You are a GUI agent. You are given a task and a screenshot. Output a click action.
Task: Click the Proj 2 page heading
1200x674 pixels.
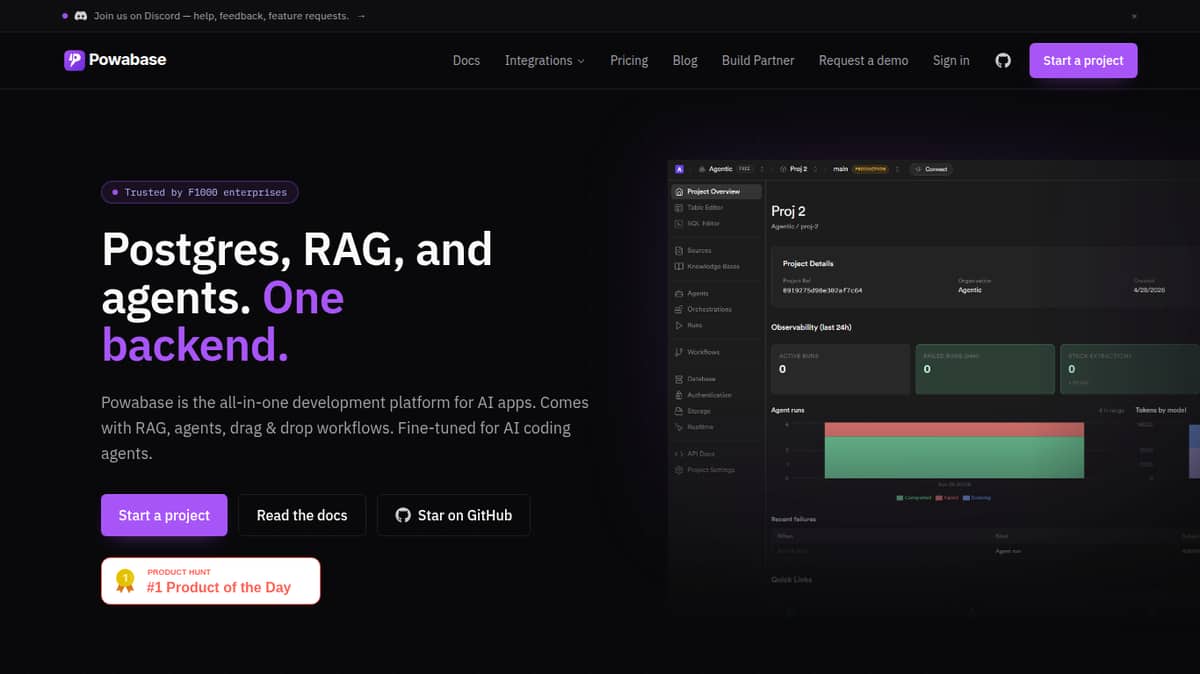coord(788,211)
